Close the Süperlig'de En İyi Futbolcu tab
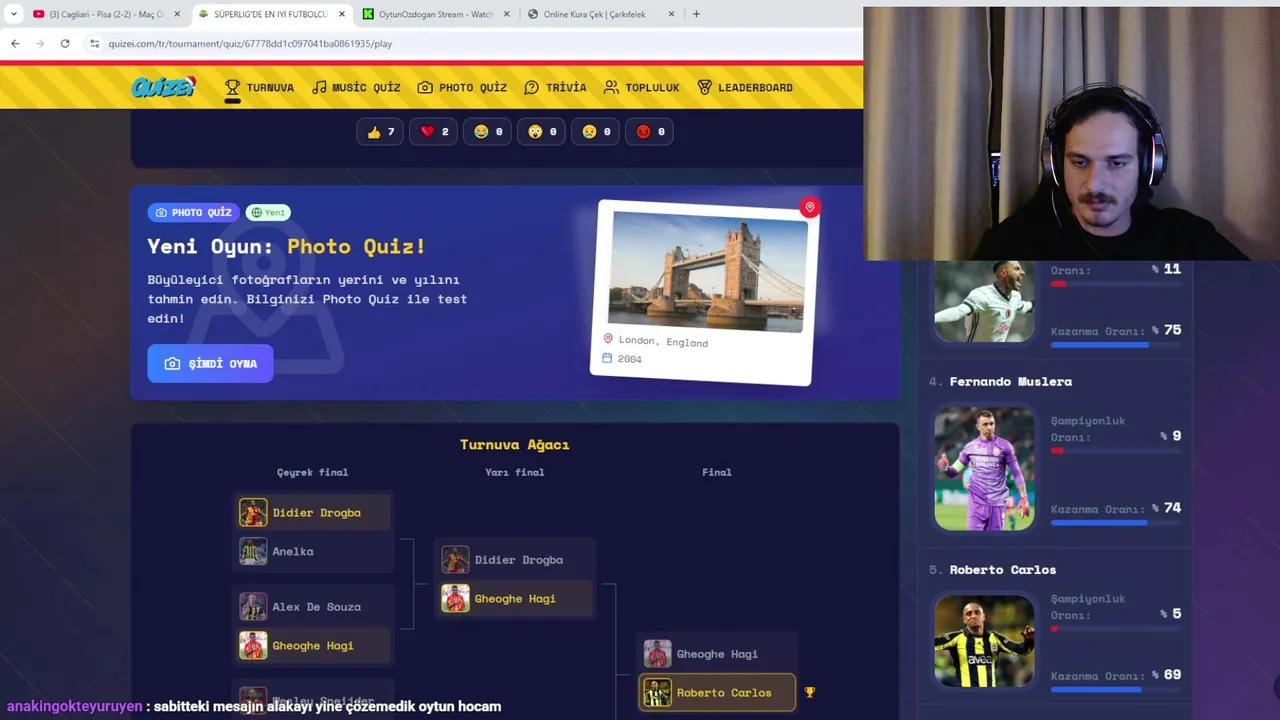 click(x=342, y=14)
